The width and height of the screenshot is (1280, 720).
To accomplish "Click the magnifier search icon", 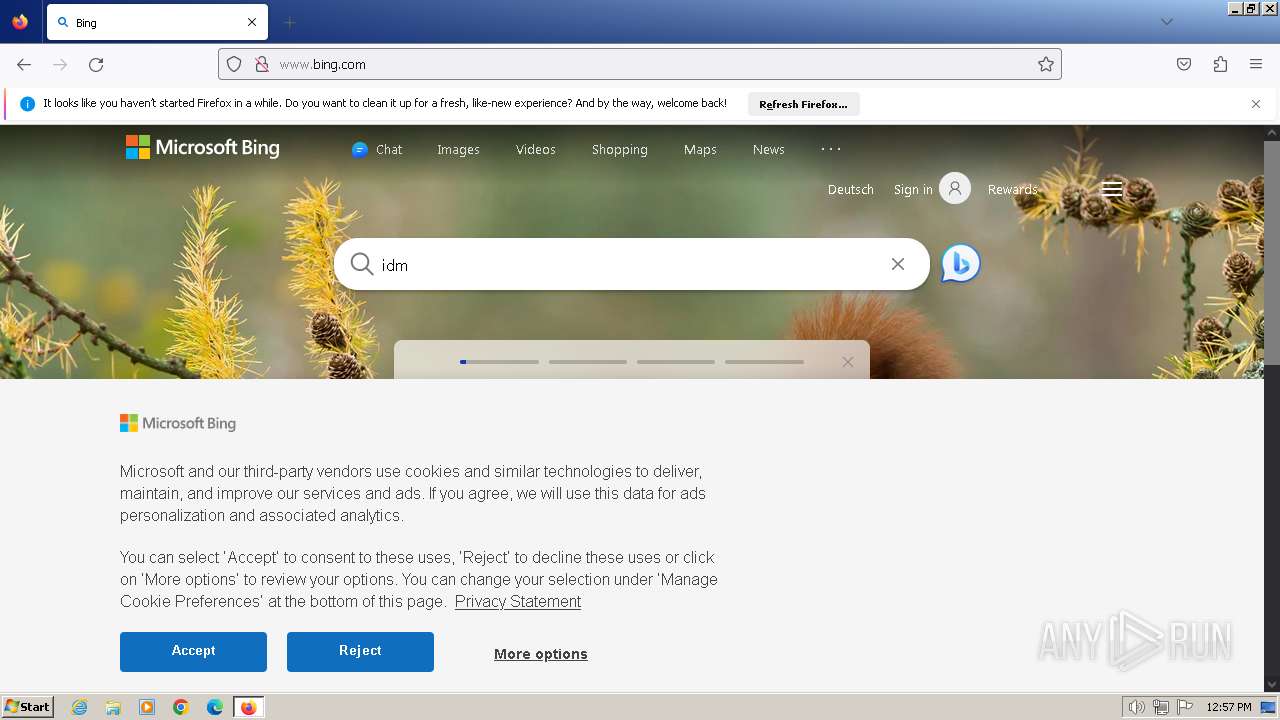I will (x=362, y=264).
